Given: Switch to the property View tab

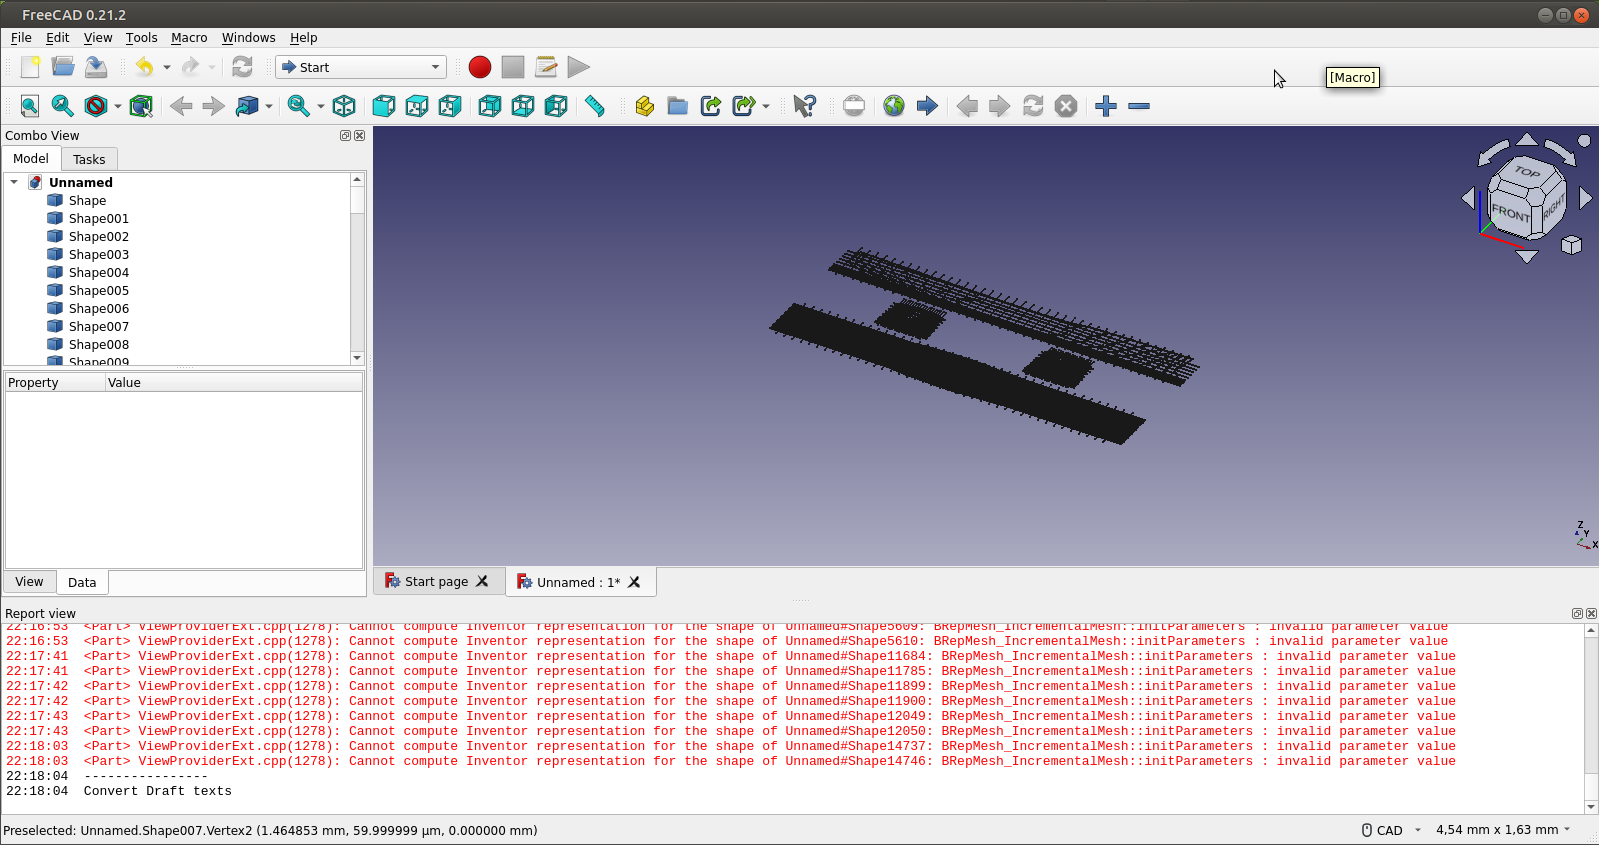Looking at the screenshot, I should pyautogui.click(x=29, y=581).
